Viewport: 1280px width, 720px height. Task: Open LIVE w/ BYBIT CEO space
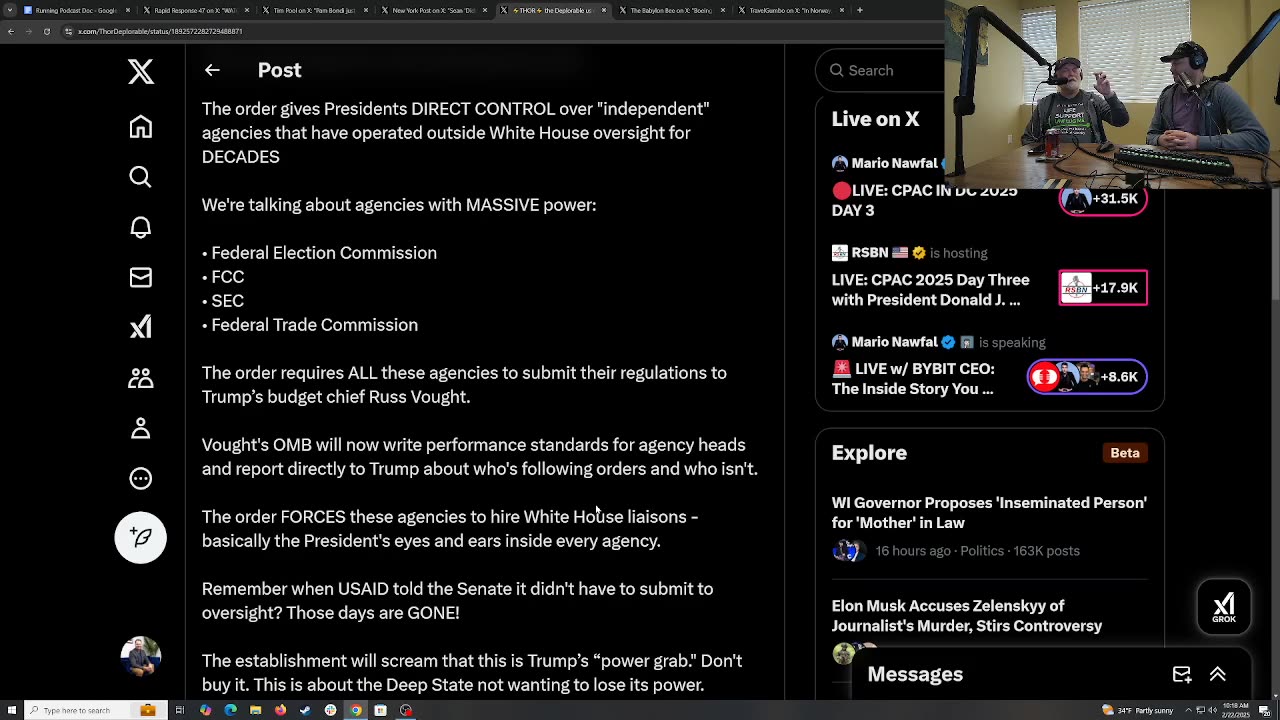pos(913,379)
